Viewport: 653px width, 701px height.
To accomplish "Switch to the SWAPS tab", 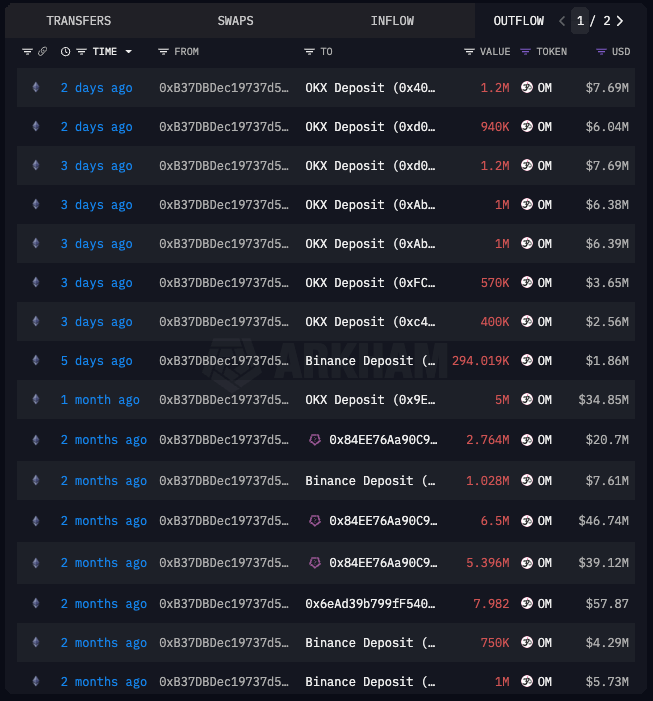I will [235, 20].
